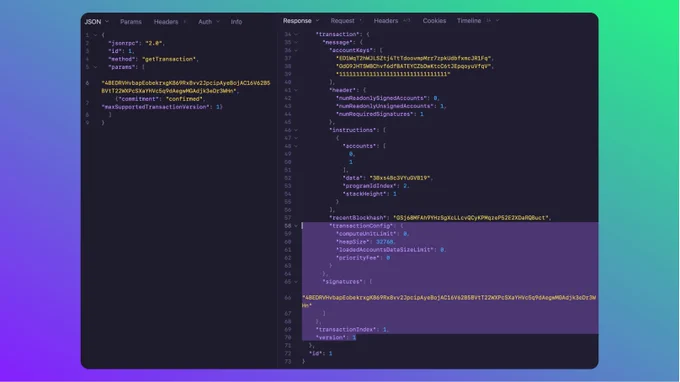The height and width of the screenshot is (382, 680).
Task: Collapse the root object at request line 1
Action: [x=95, y=35]
